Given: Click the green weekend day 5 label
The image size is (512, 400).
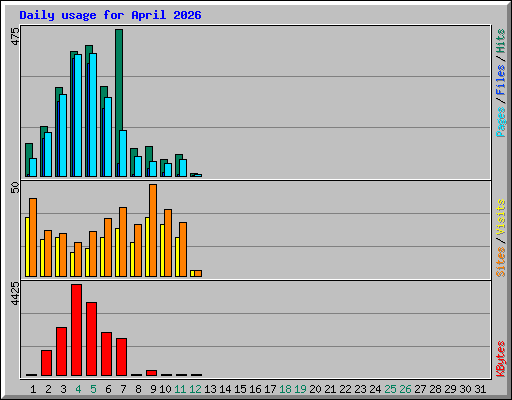Looking at the screenshot, I should [x=93, y=389].
